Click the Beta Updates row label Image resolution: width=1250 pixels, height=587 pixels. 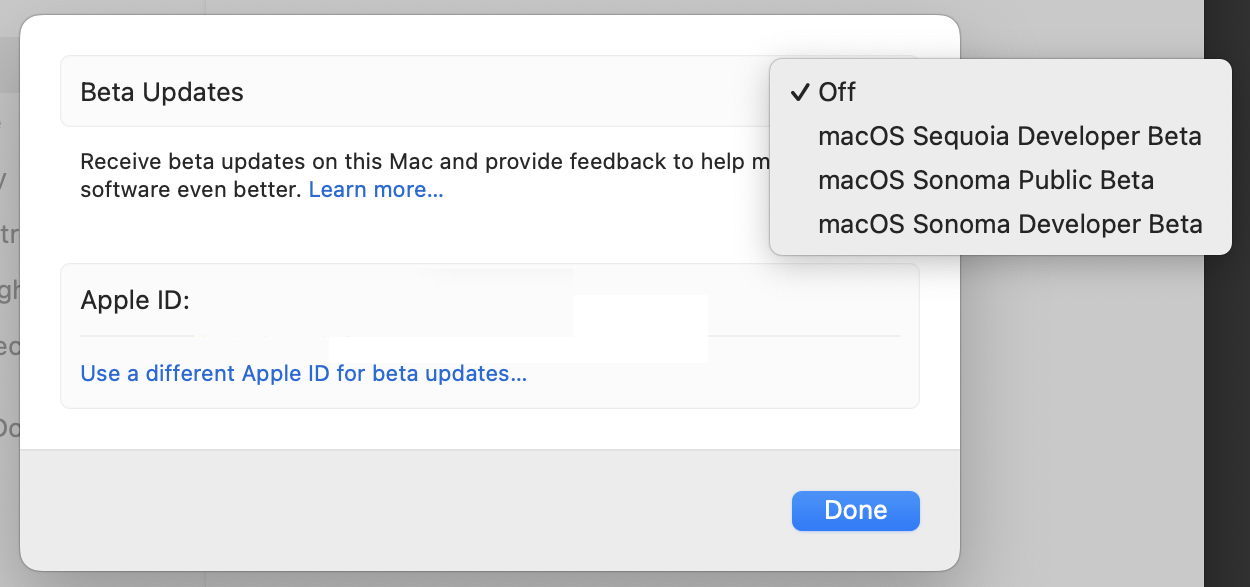[162, 92]
